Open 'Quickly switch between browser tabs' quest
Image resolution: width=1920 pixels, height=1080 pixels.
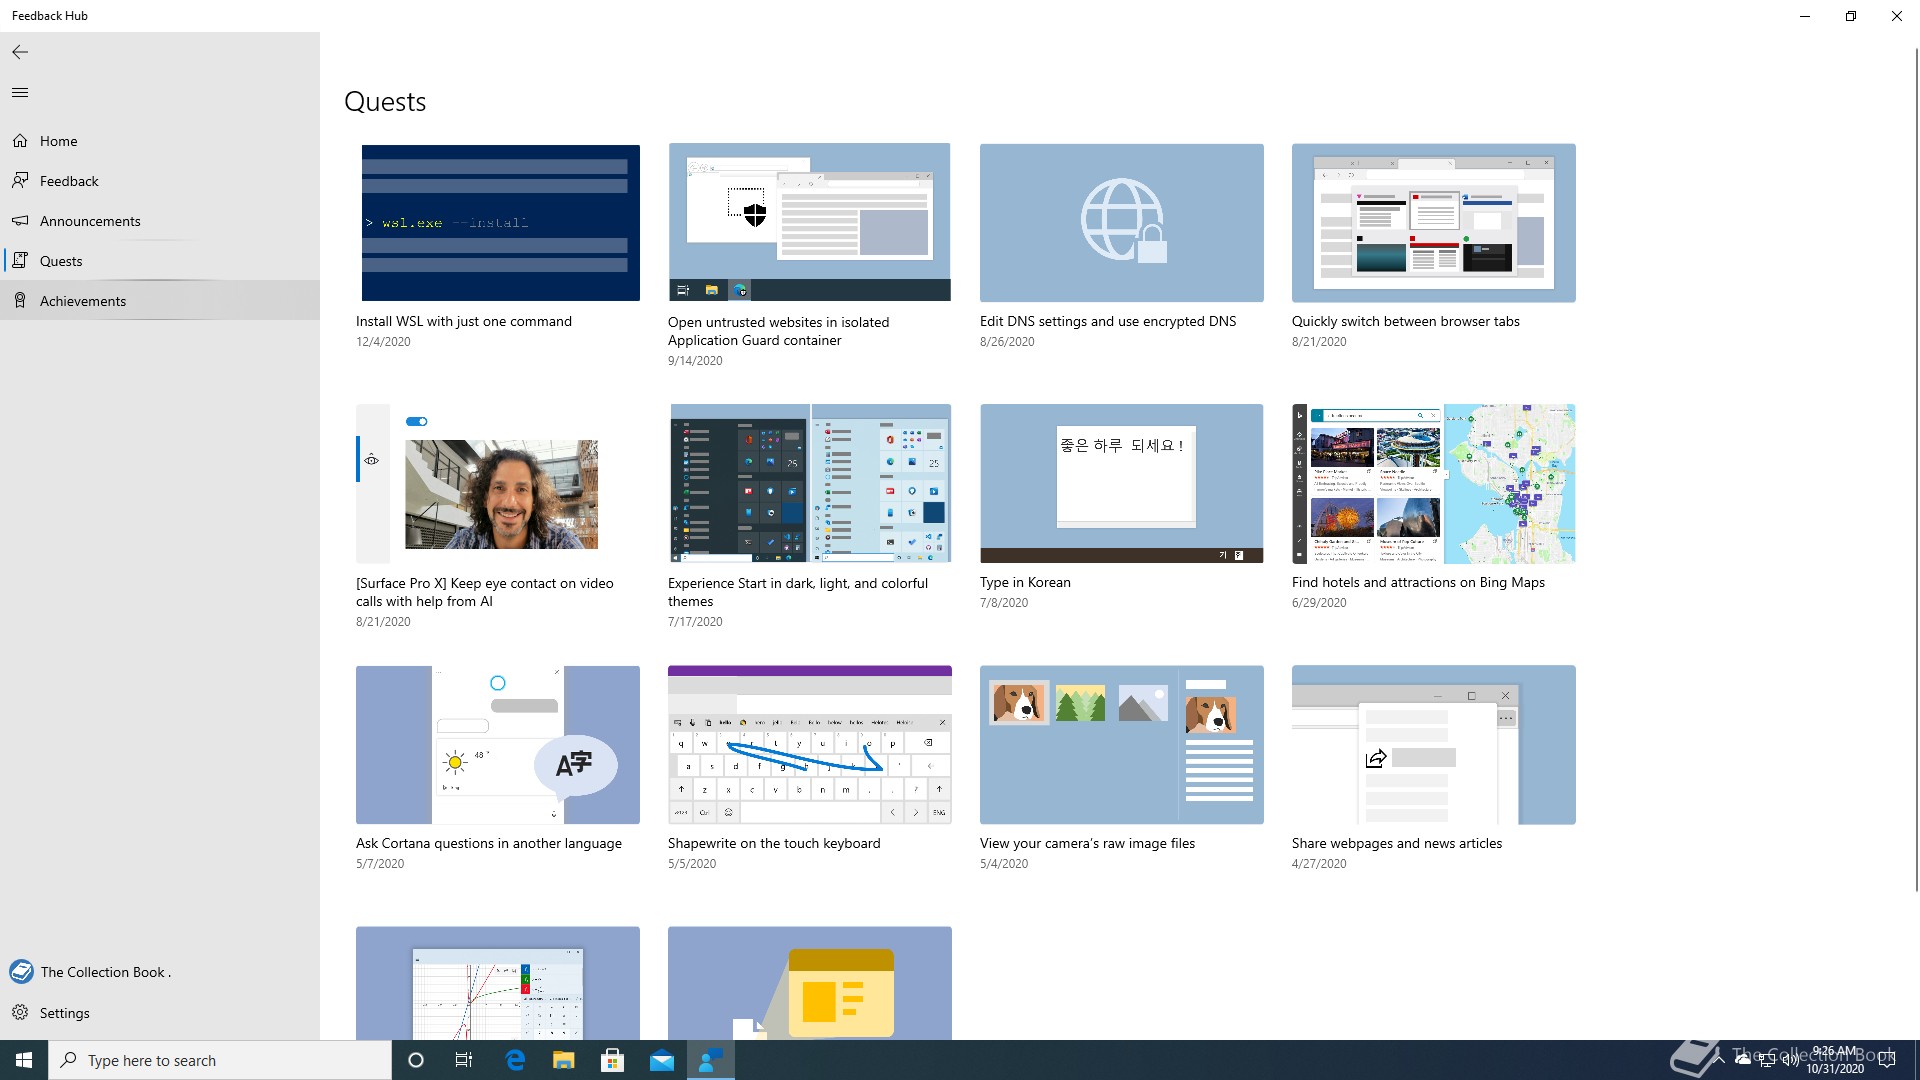[x=1405, y=321]
